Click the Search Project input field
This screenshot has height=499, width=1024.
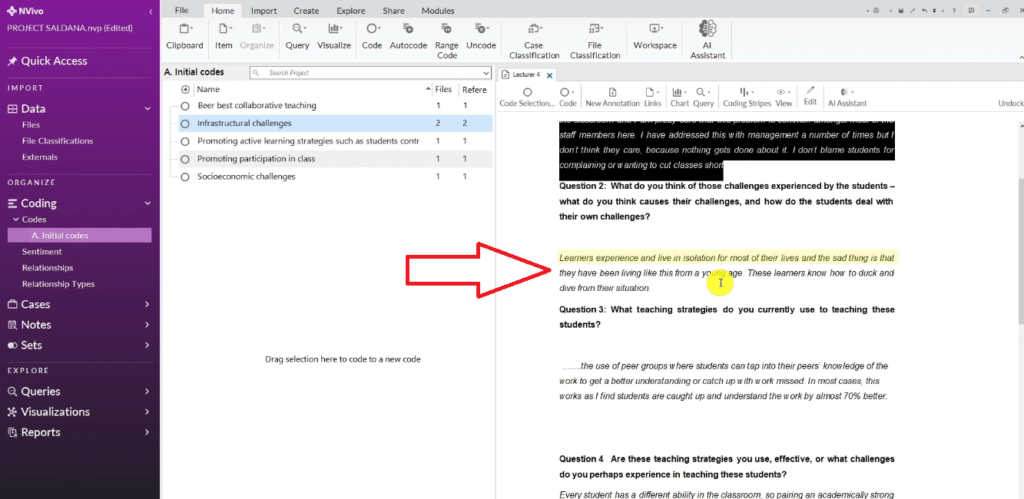point(370,73)
